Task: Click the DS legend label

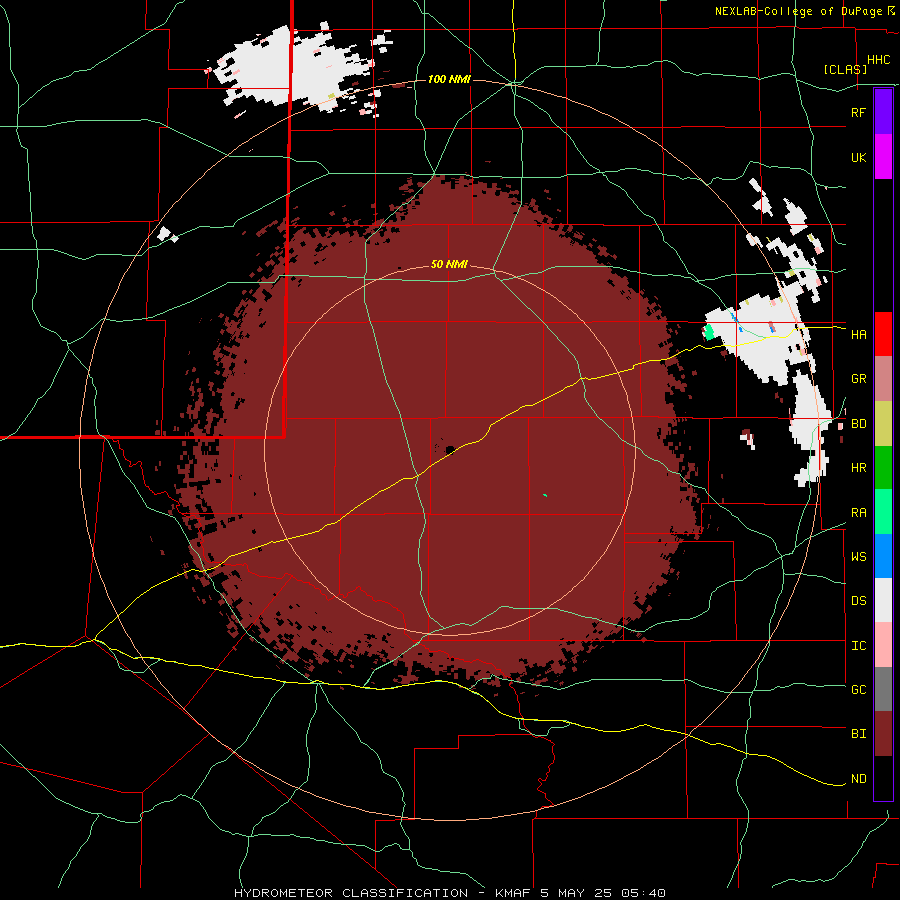Action: [x=859, y=601]
